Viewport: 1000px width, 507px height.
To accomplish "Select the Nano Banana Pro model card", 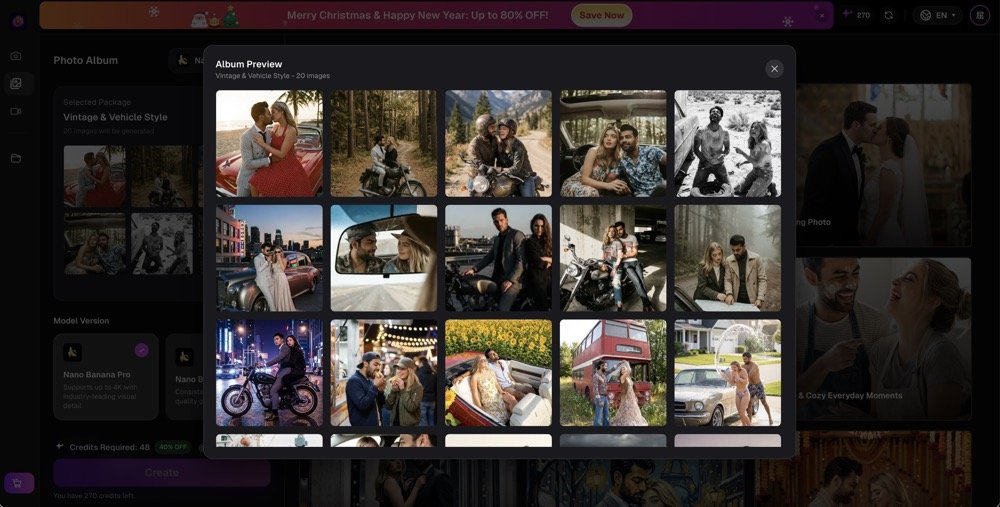I will (x=106, y=376).
